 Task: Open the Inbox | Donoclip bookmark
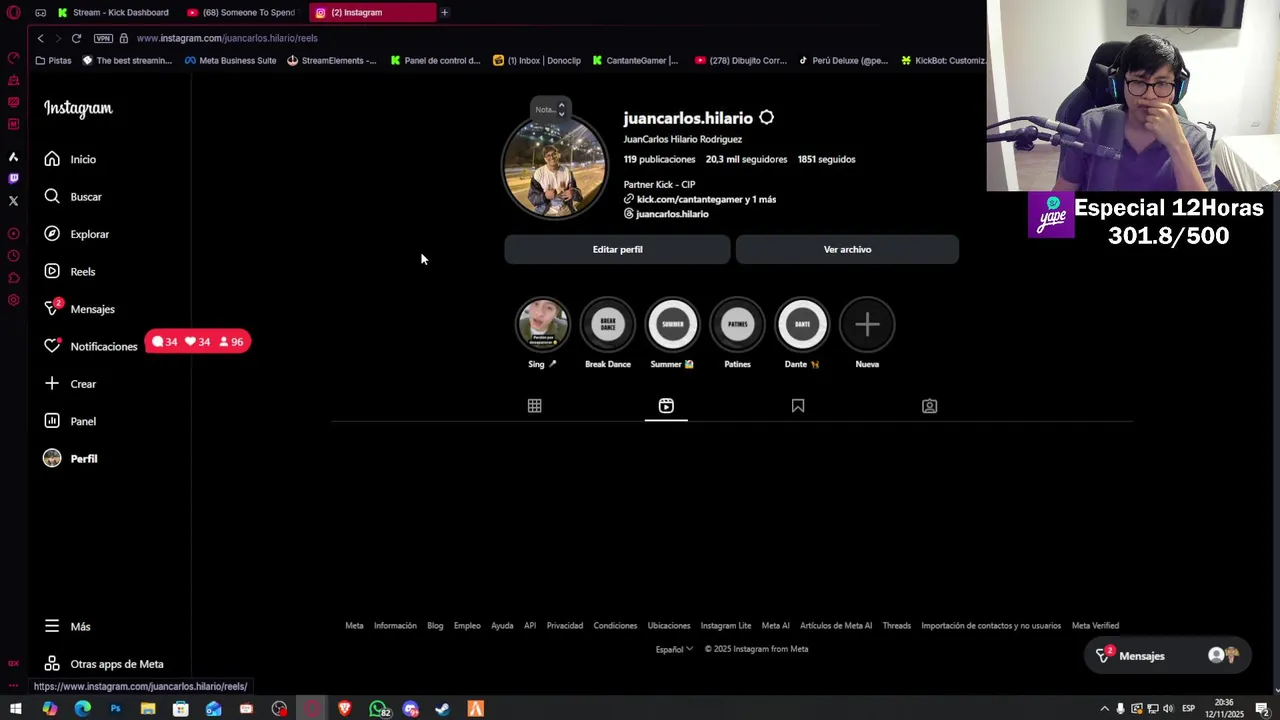[x=537, y=60]
